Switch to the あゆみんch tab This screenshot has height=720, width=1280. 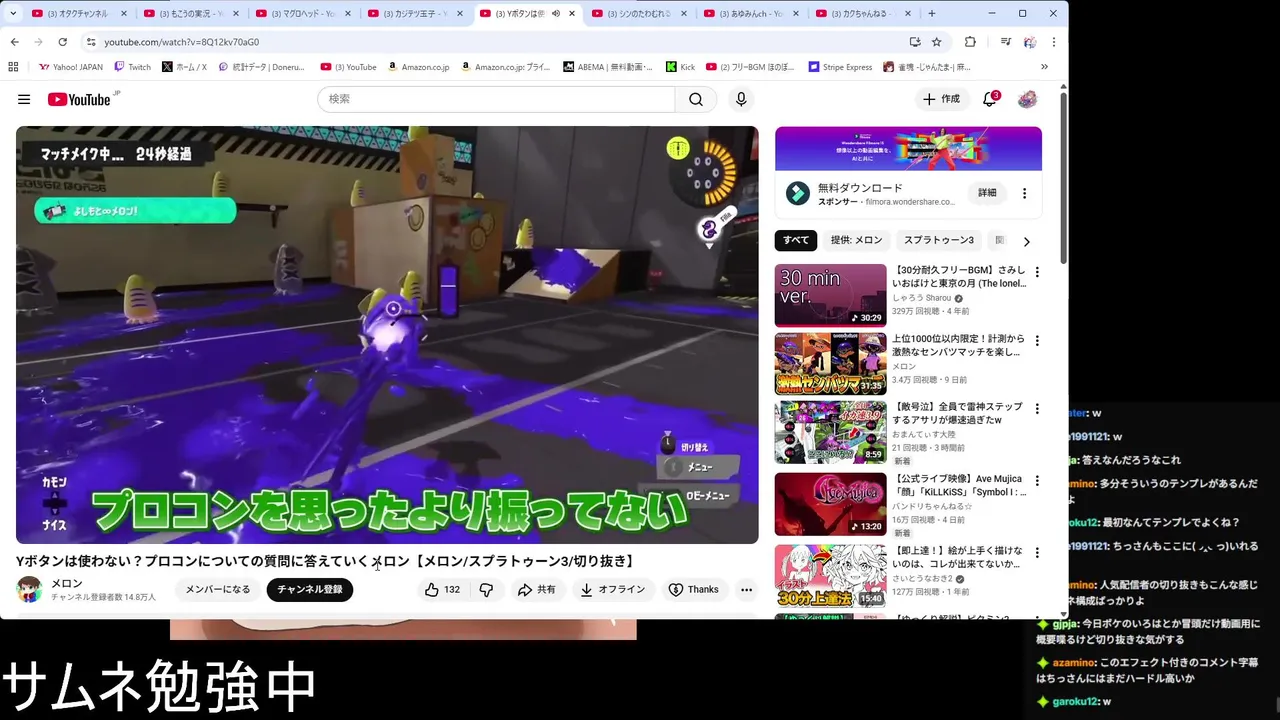tap(751, 14)
